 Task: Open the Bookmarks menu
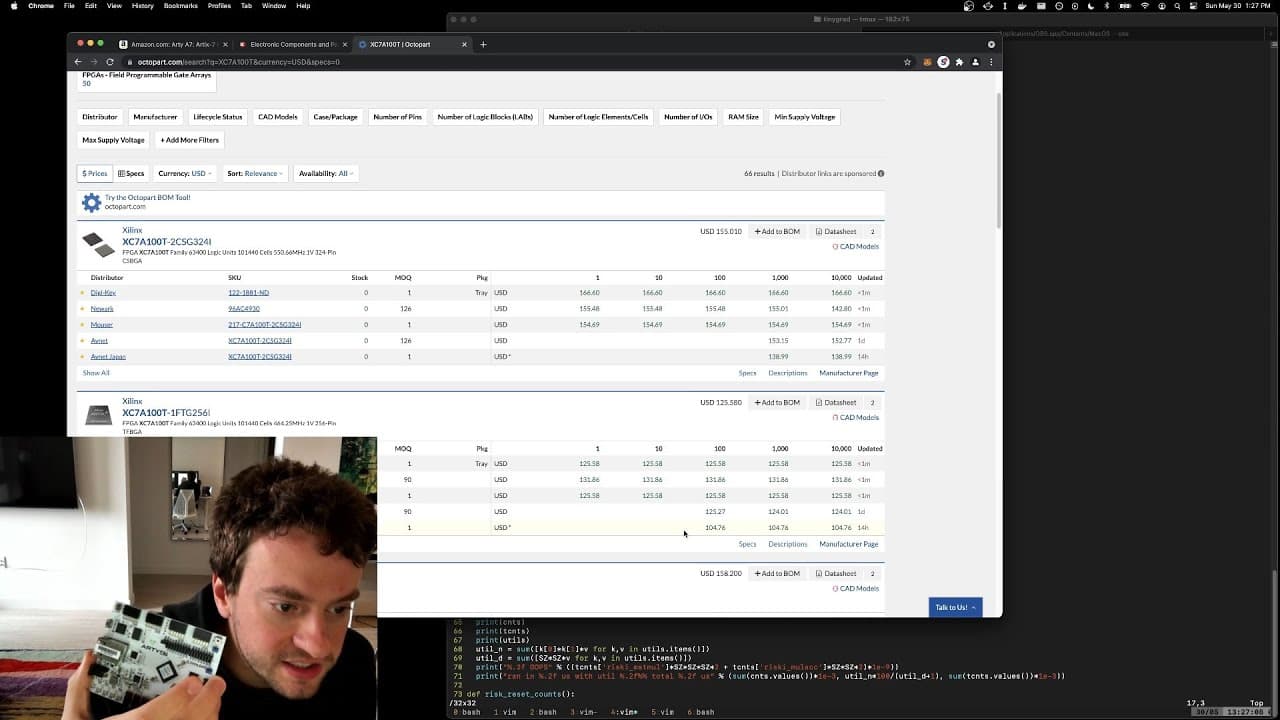tap(181, 6)
